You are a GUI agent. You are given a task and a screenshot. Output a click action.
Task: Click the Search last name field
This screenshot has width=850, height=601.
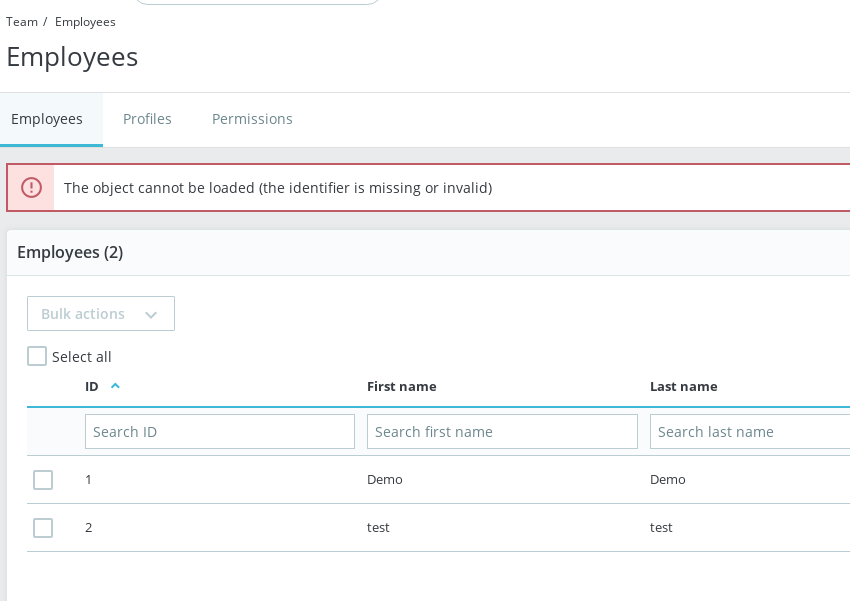point(750,431)
